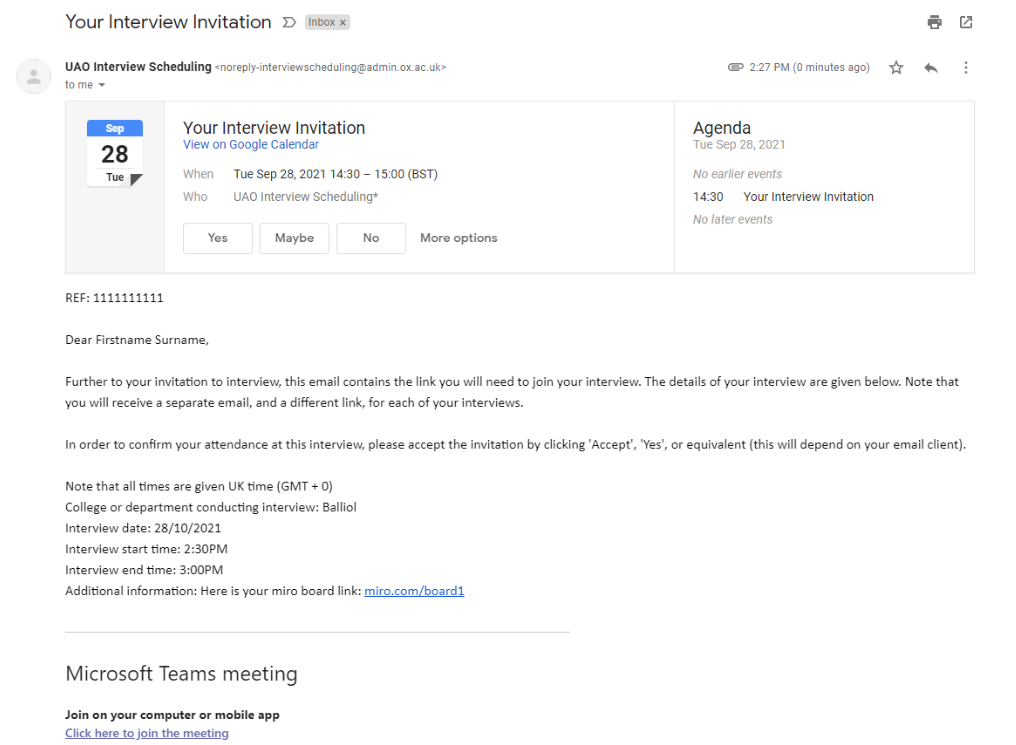The height and width of the screenshot is (745, 1016).
Task: Click the Sep 28 calendar date icon
Action: pos(115,154)
